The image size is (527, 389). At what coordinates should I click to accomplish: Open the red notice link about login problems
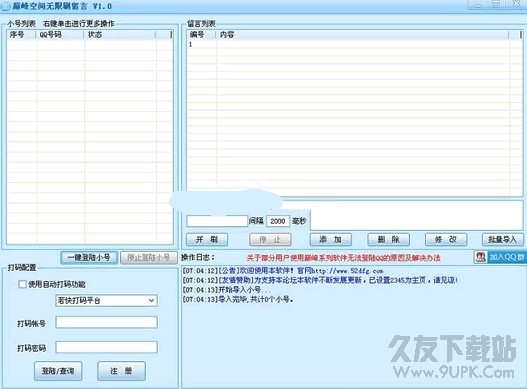tap(343, 258)
